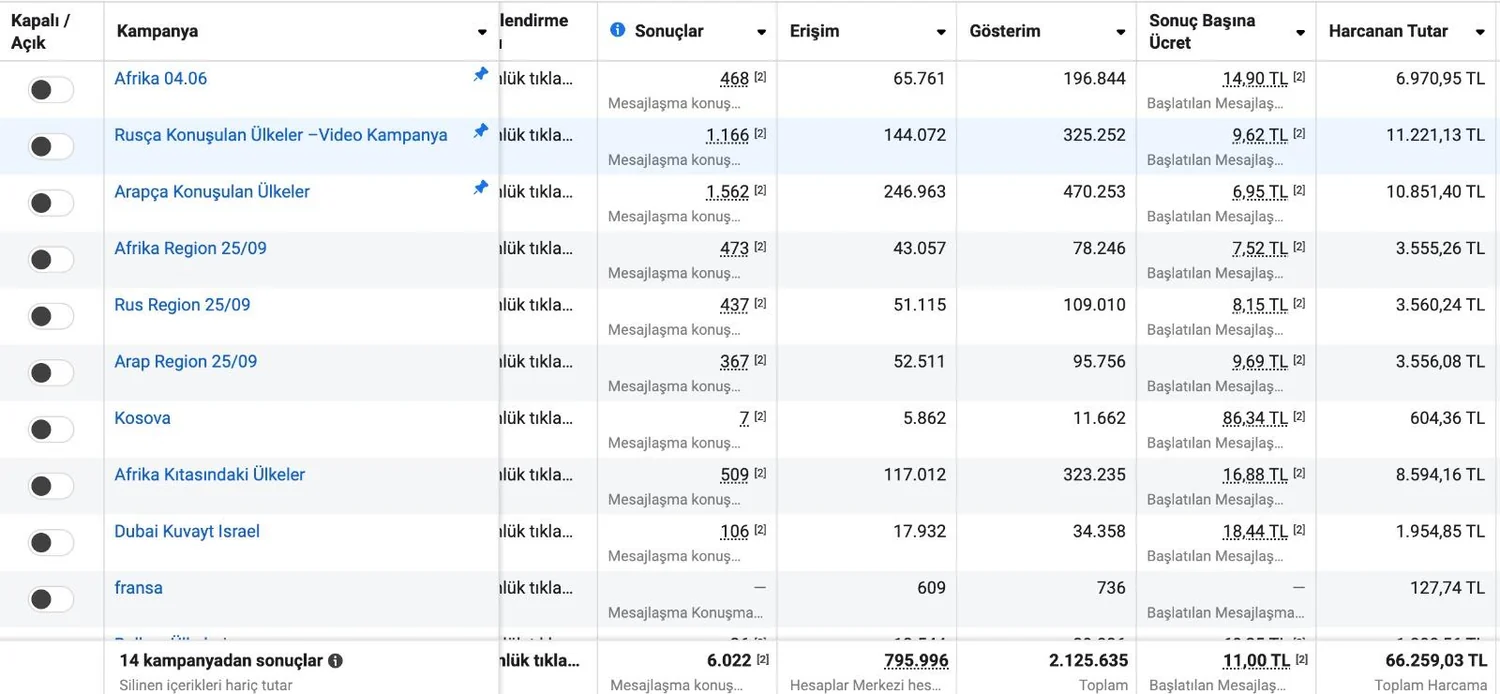Click the 8.594,16 TL spend amount

[x=1440, y=475]
